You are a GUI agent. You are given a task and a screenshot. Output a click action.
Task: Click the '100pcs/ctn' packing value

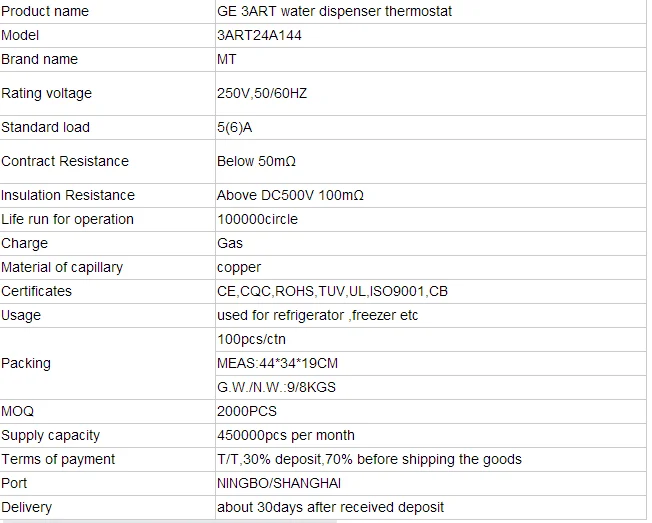[251, 339]
